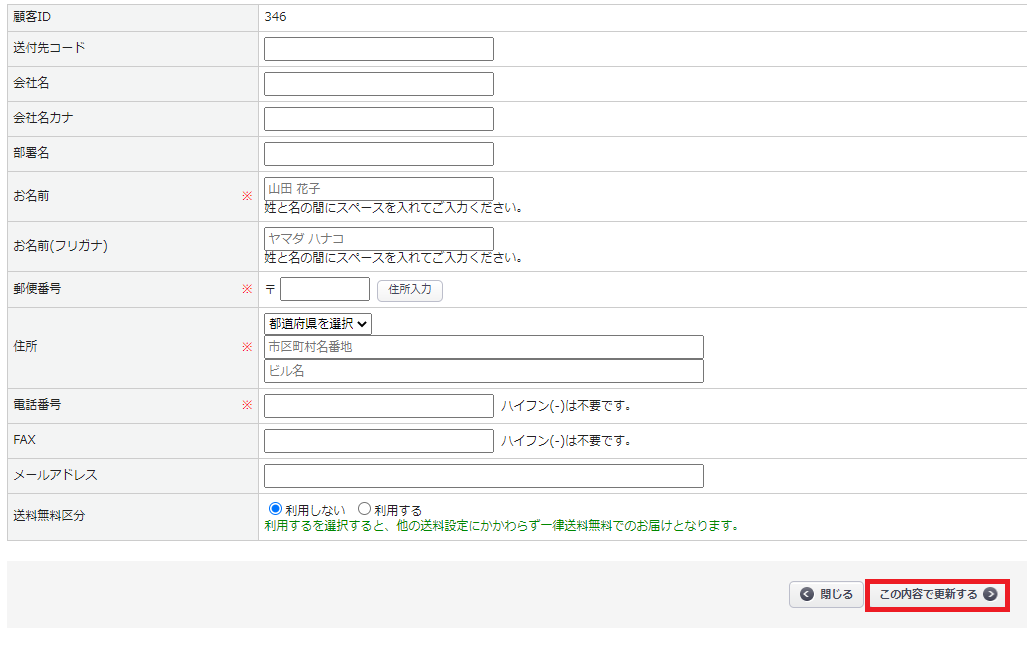Open the 都道府県を選択 dropdown

(318, 323)
